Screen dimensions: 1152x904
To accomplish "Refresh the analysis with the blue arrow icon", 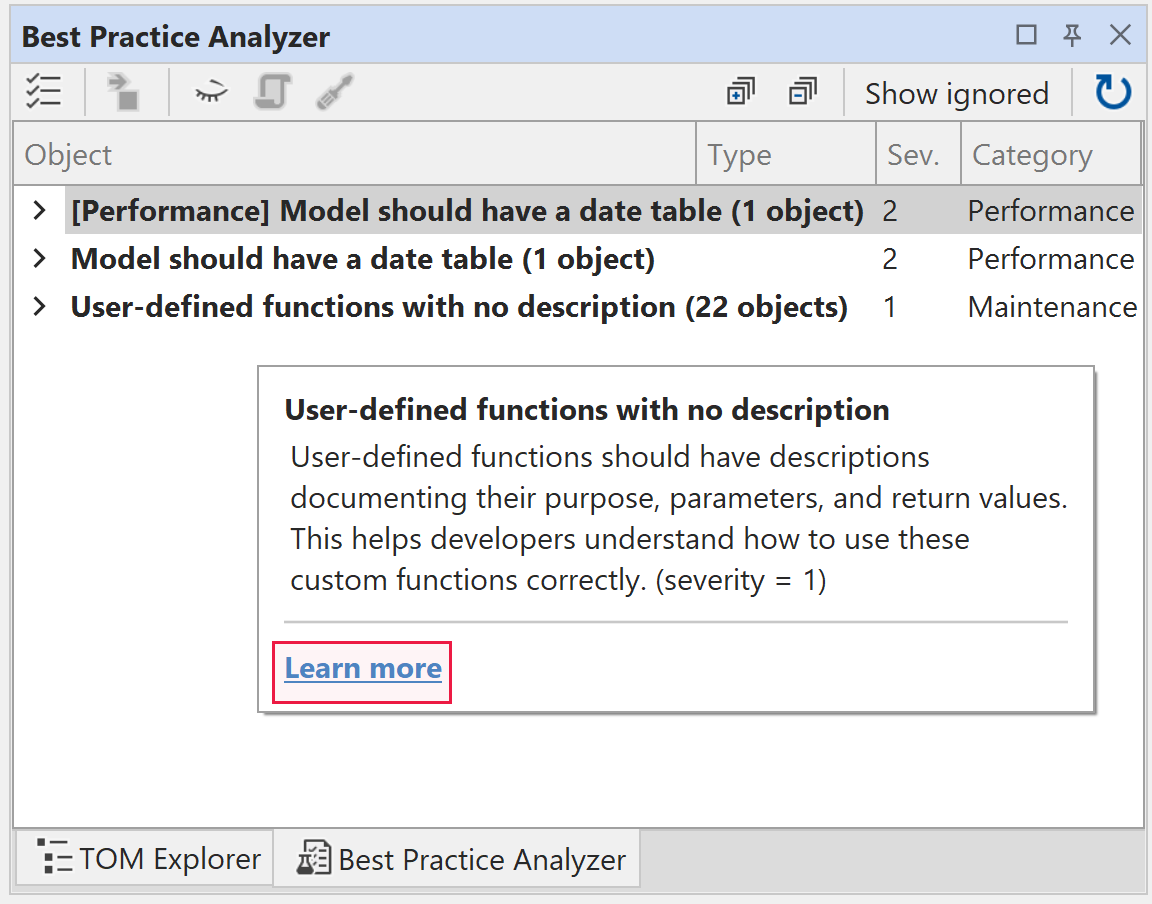I will (x=1112, y=91).
